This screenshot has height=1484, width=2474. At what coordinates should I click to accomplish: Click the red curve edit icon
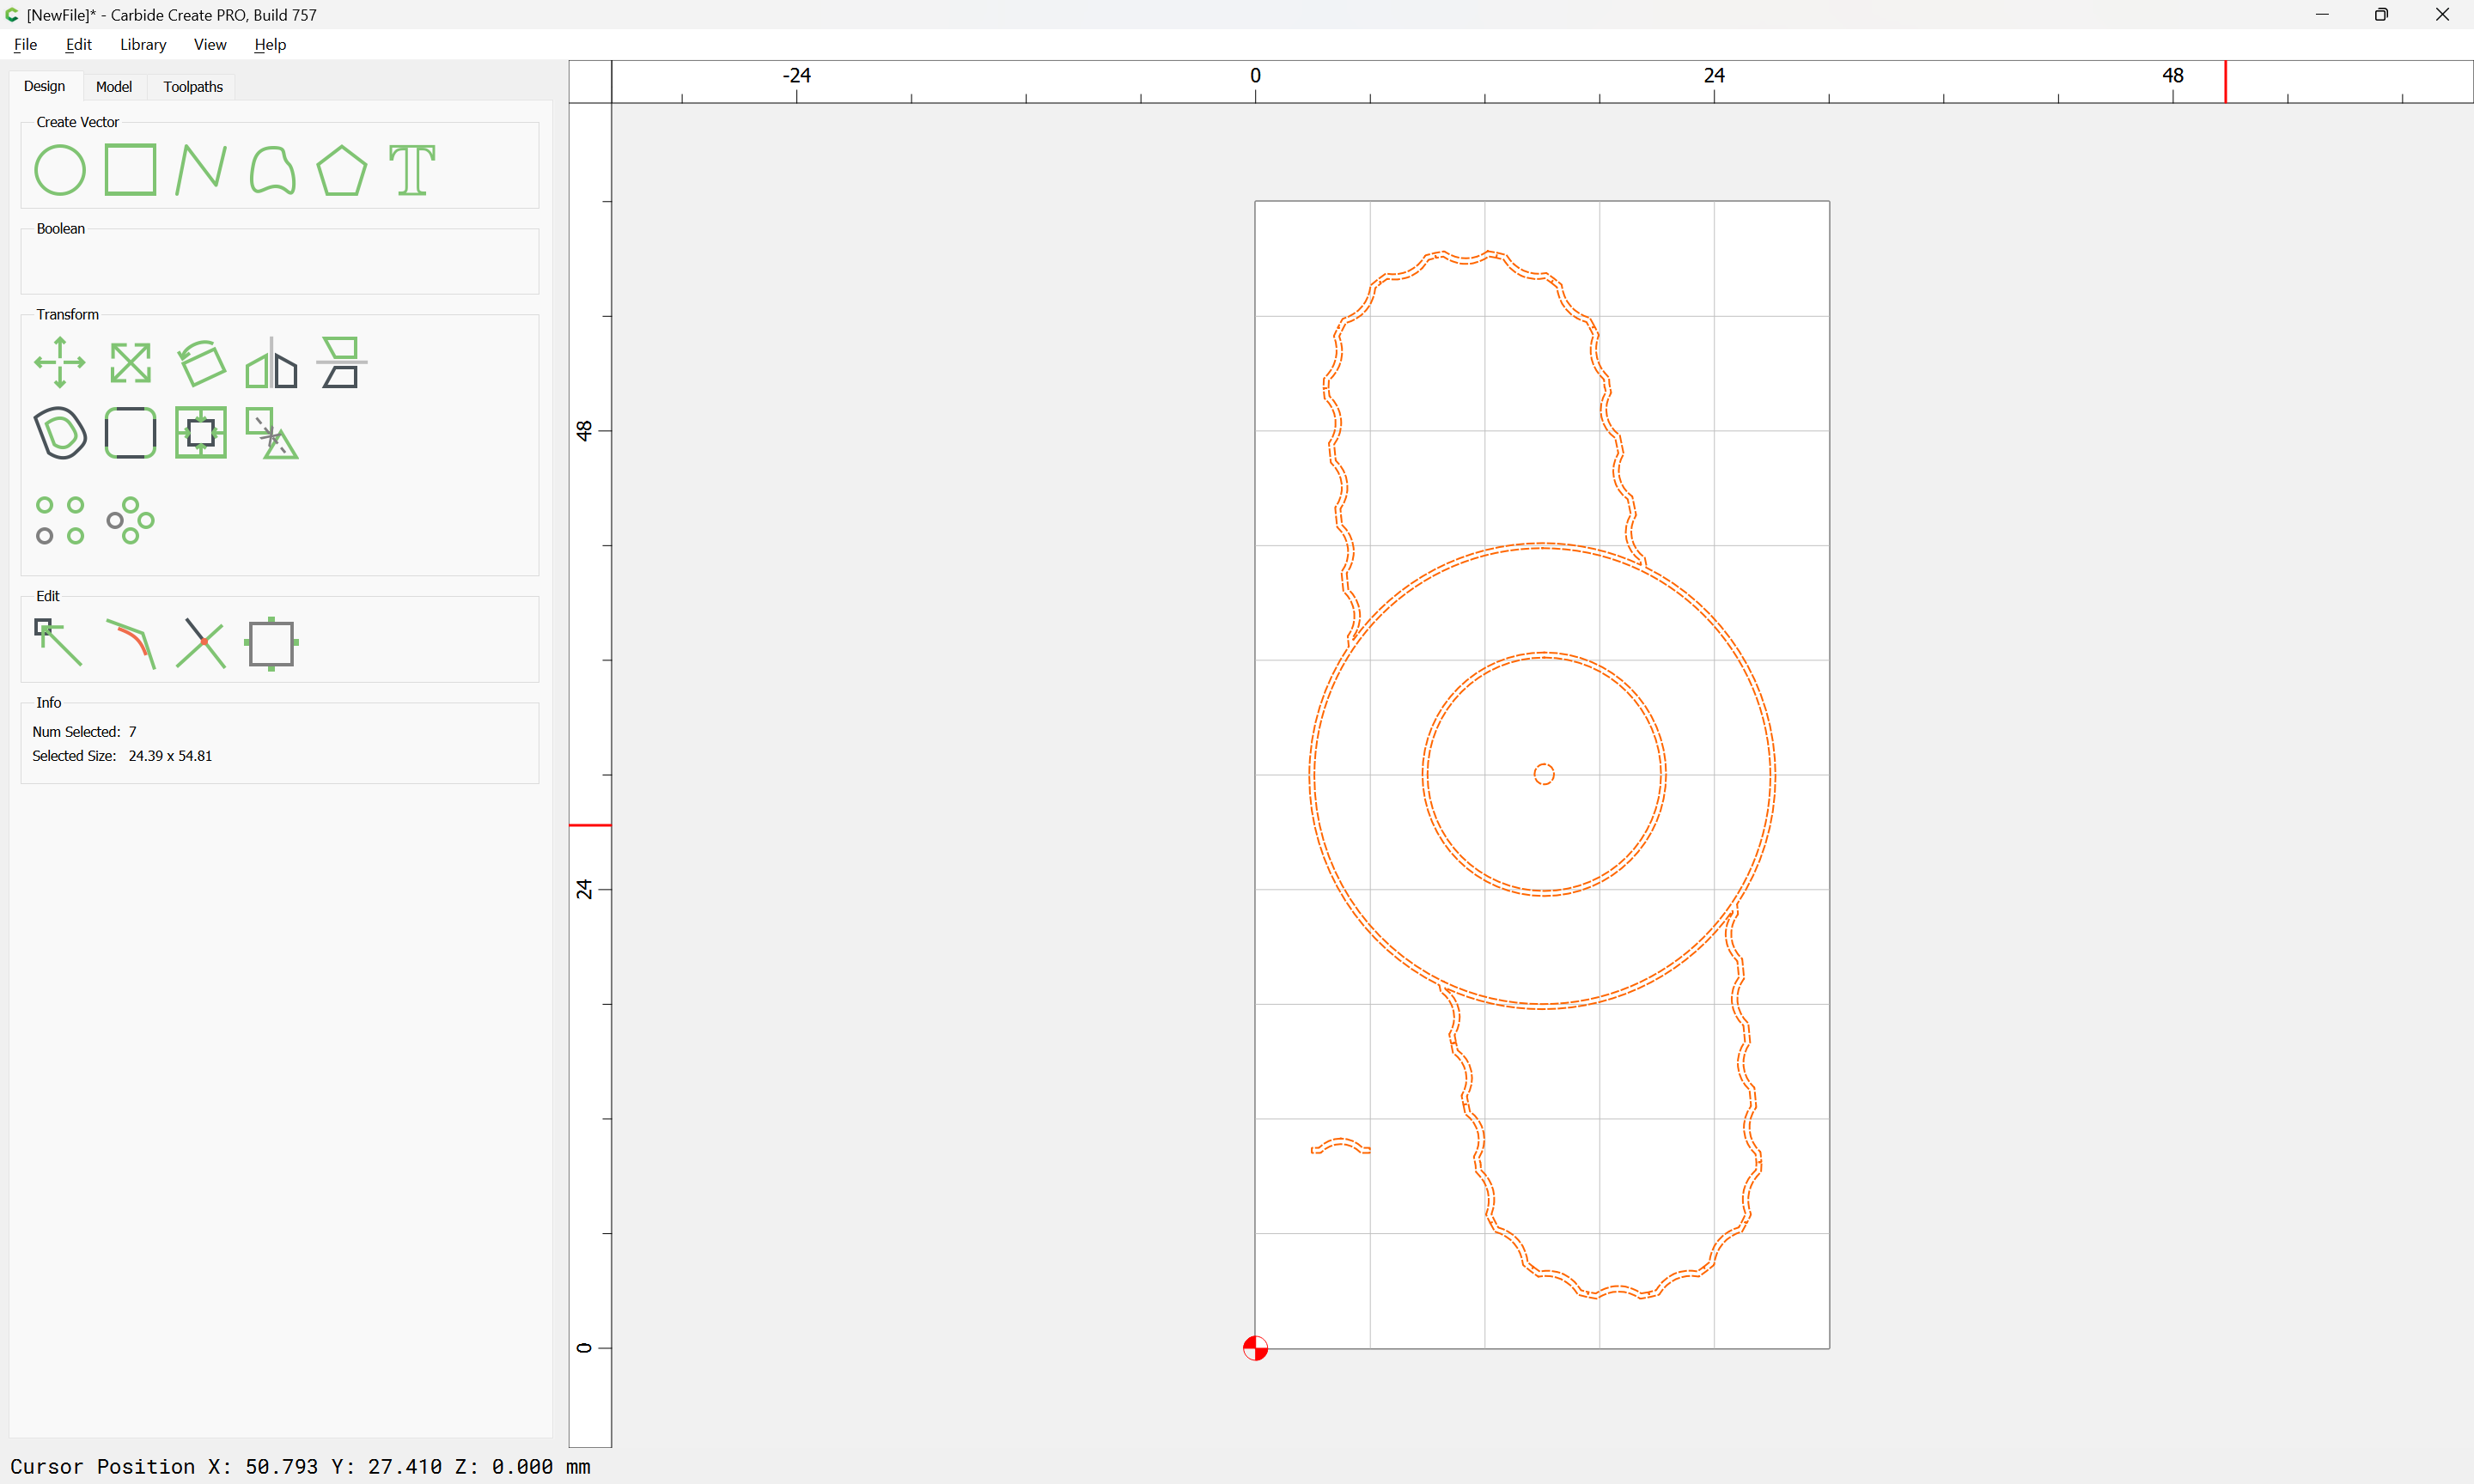(x=131, y=643)
